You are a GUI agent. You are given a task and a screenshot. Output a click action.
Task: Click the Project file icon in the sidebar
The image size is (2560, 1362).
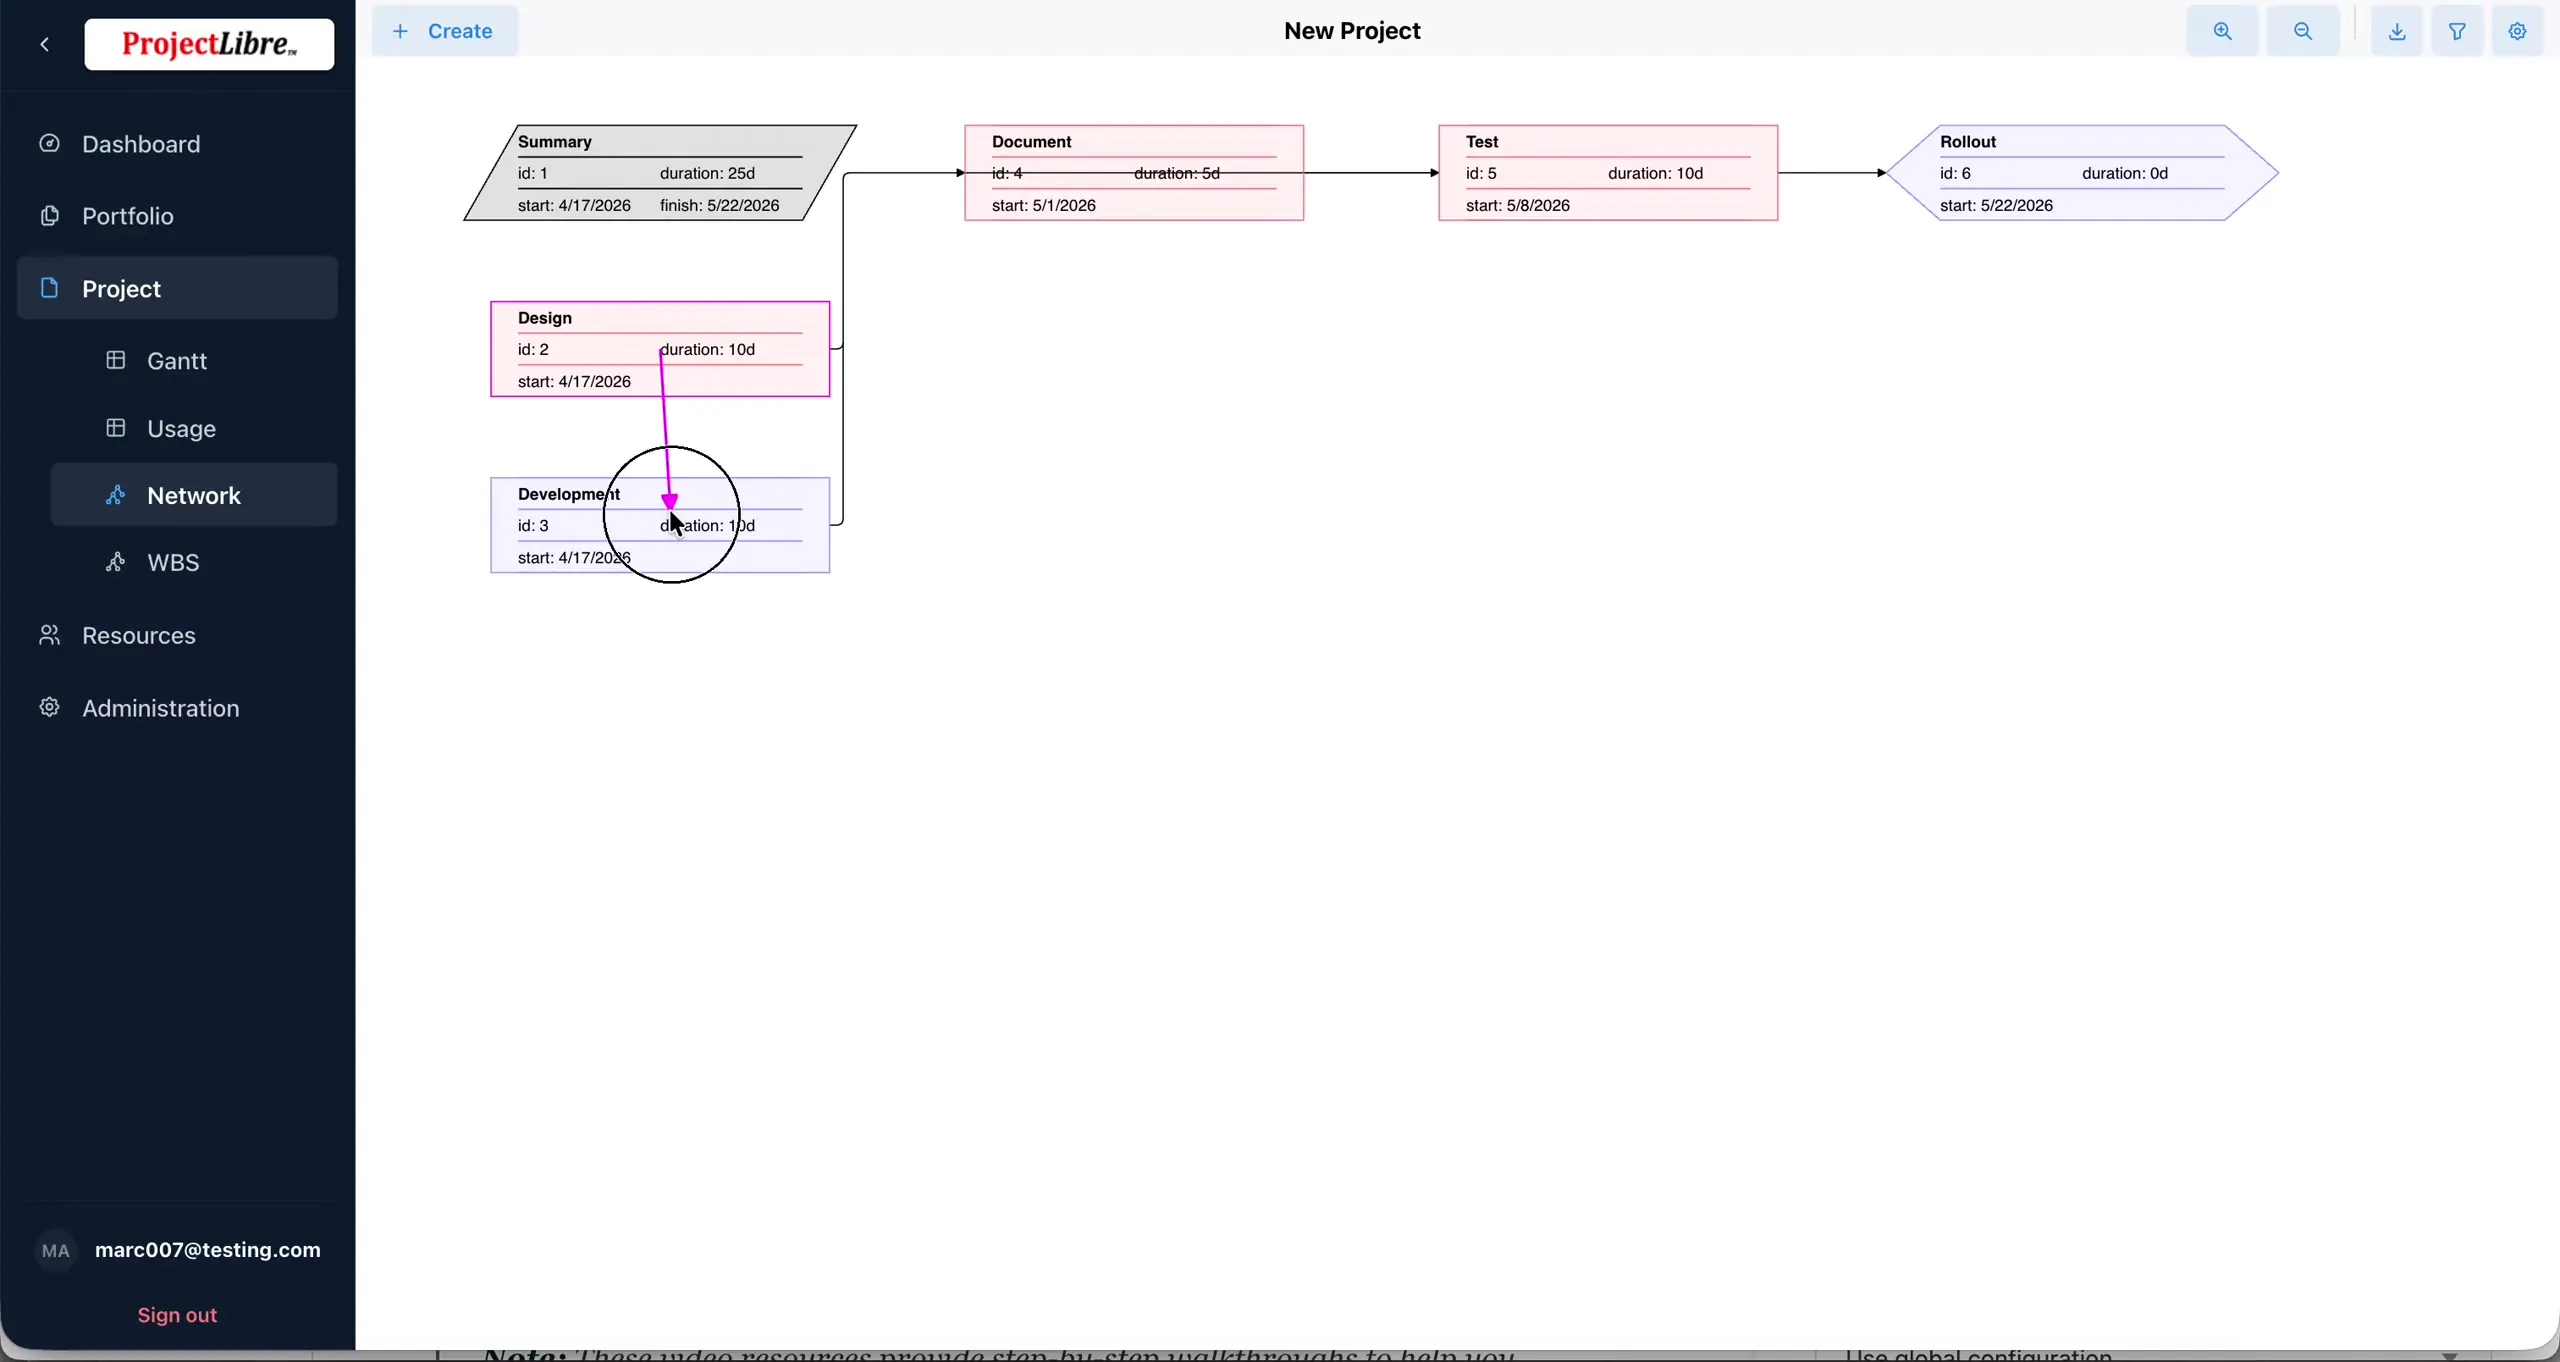tap(49, 288)
